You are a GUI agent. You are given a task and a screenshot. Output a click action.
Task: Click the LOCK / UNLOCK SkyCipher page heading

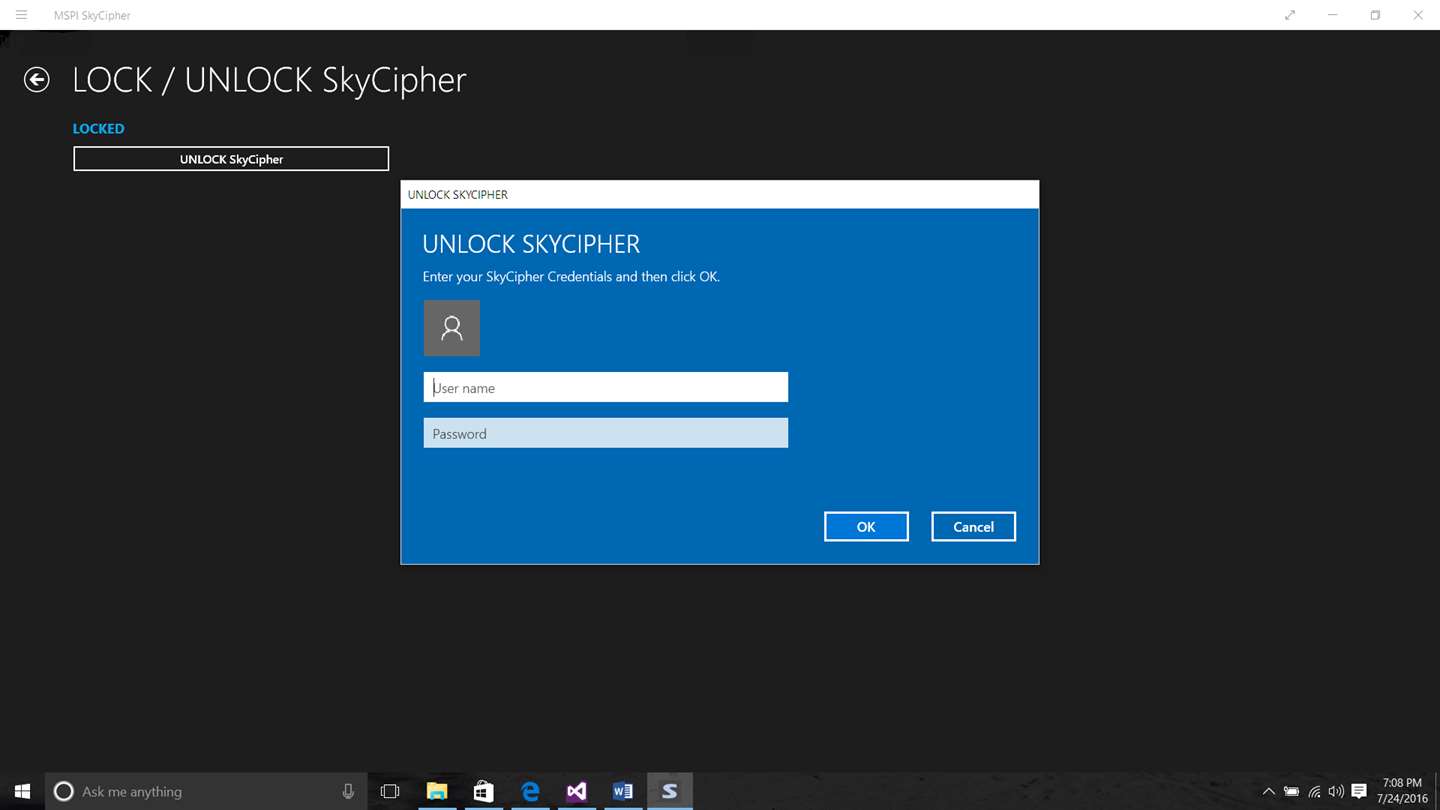(x=270, y=80)
